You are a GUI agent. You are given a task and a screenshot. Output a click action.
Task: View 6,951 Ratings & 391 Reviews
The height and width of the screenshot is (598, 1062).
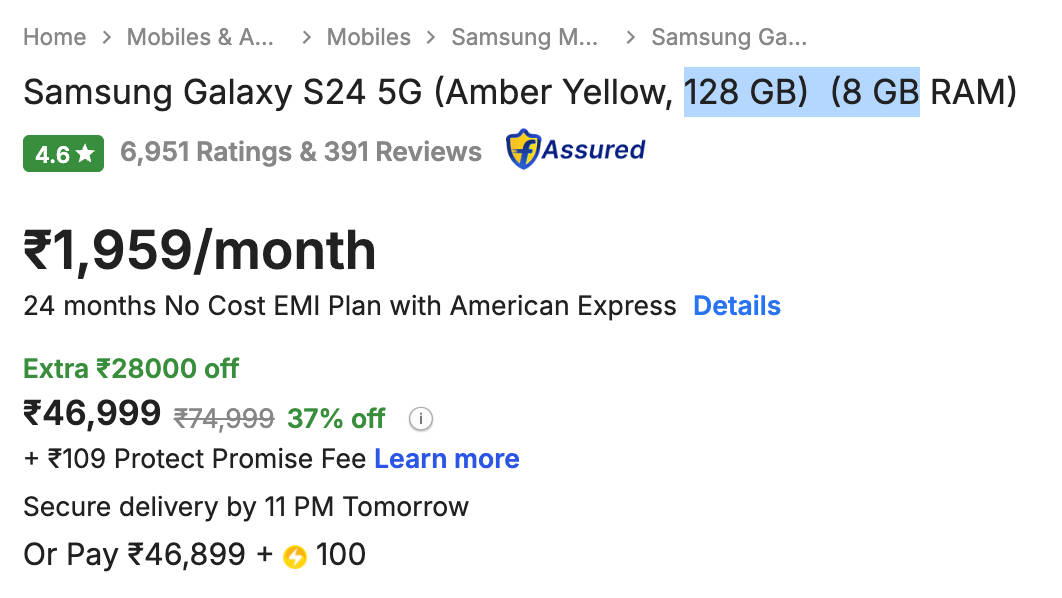tap(300, 152)
